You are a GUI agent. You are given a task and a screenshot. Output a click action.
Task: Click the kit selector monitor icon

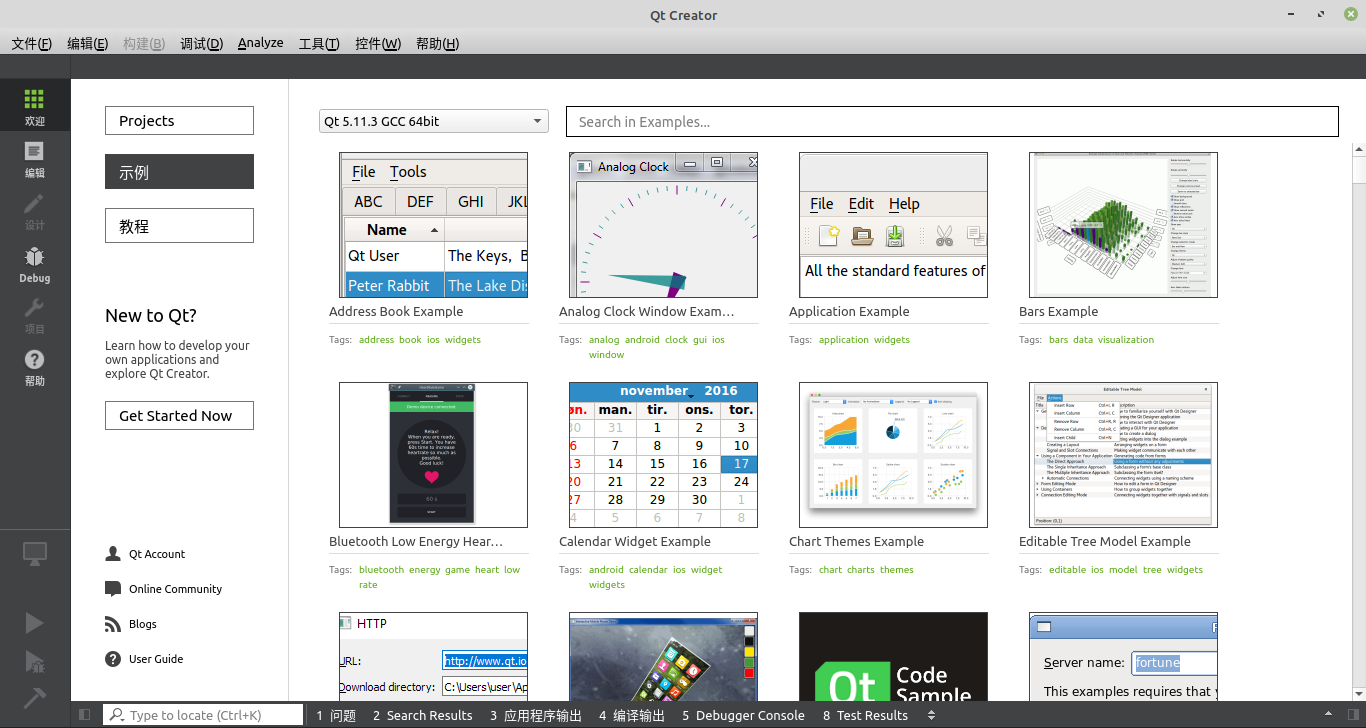35,554
